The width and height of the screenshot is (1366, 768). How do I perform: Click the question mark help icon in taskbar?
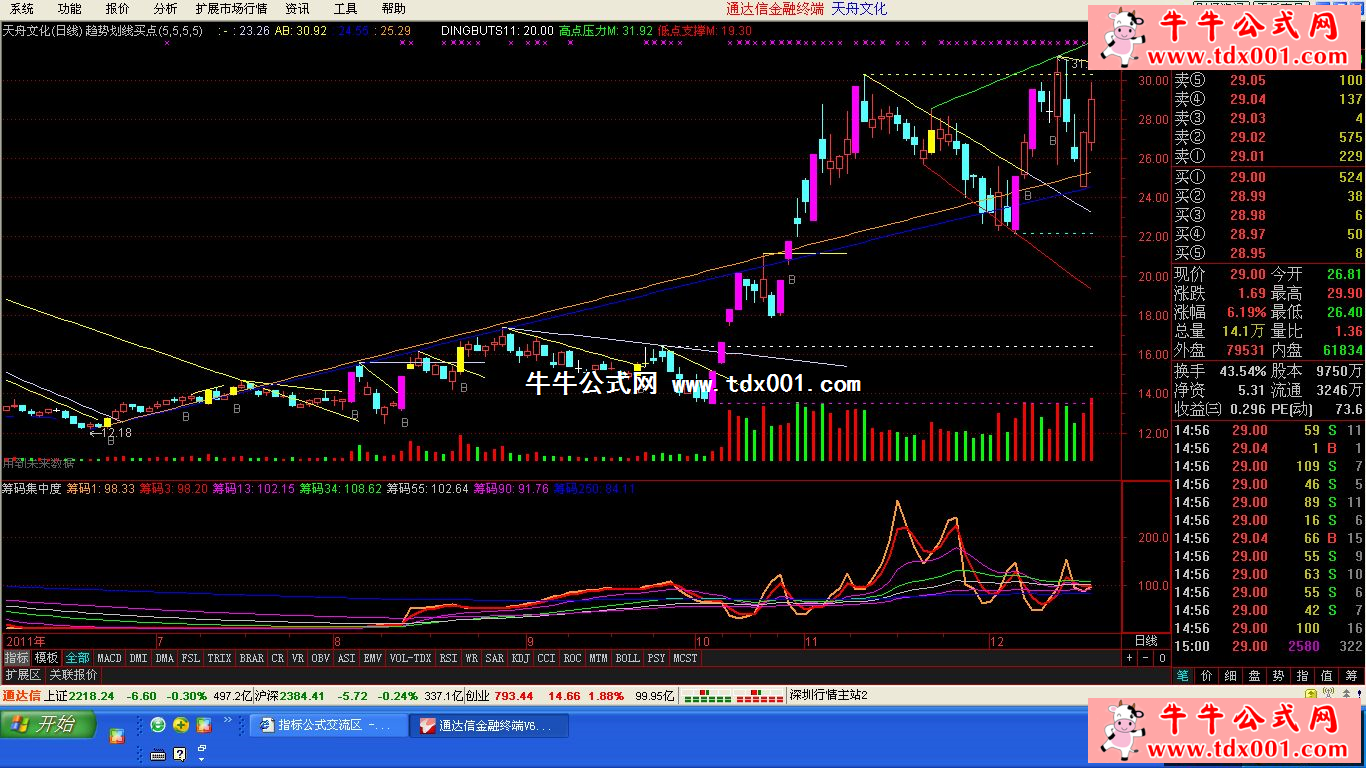click(180, 753)
